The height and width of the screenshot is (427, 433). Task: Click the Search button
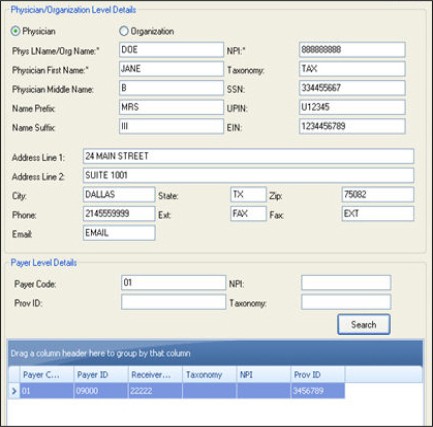[364, 324]
